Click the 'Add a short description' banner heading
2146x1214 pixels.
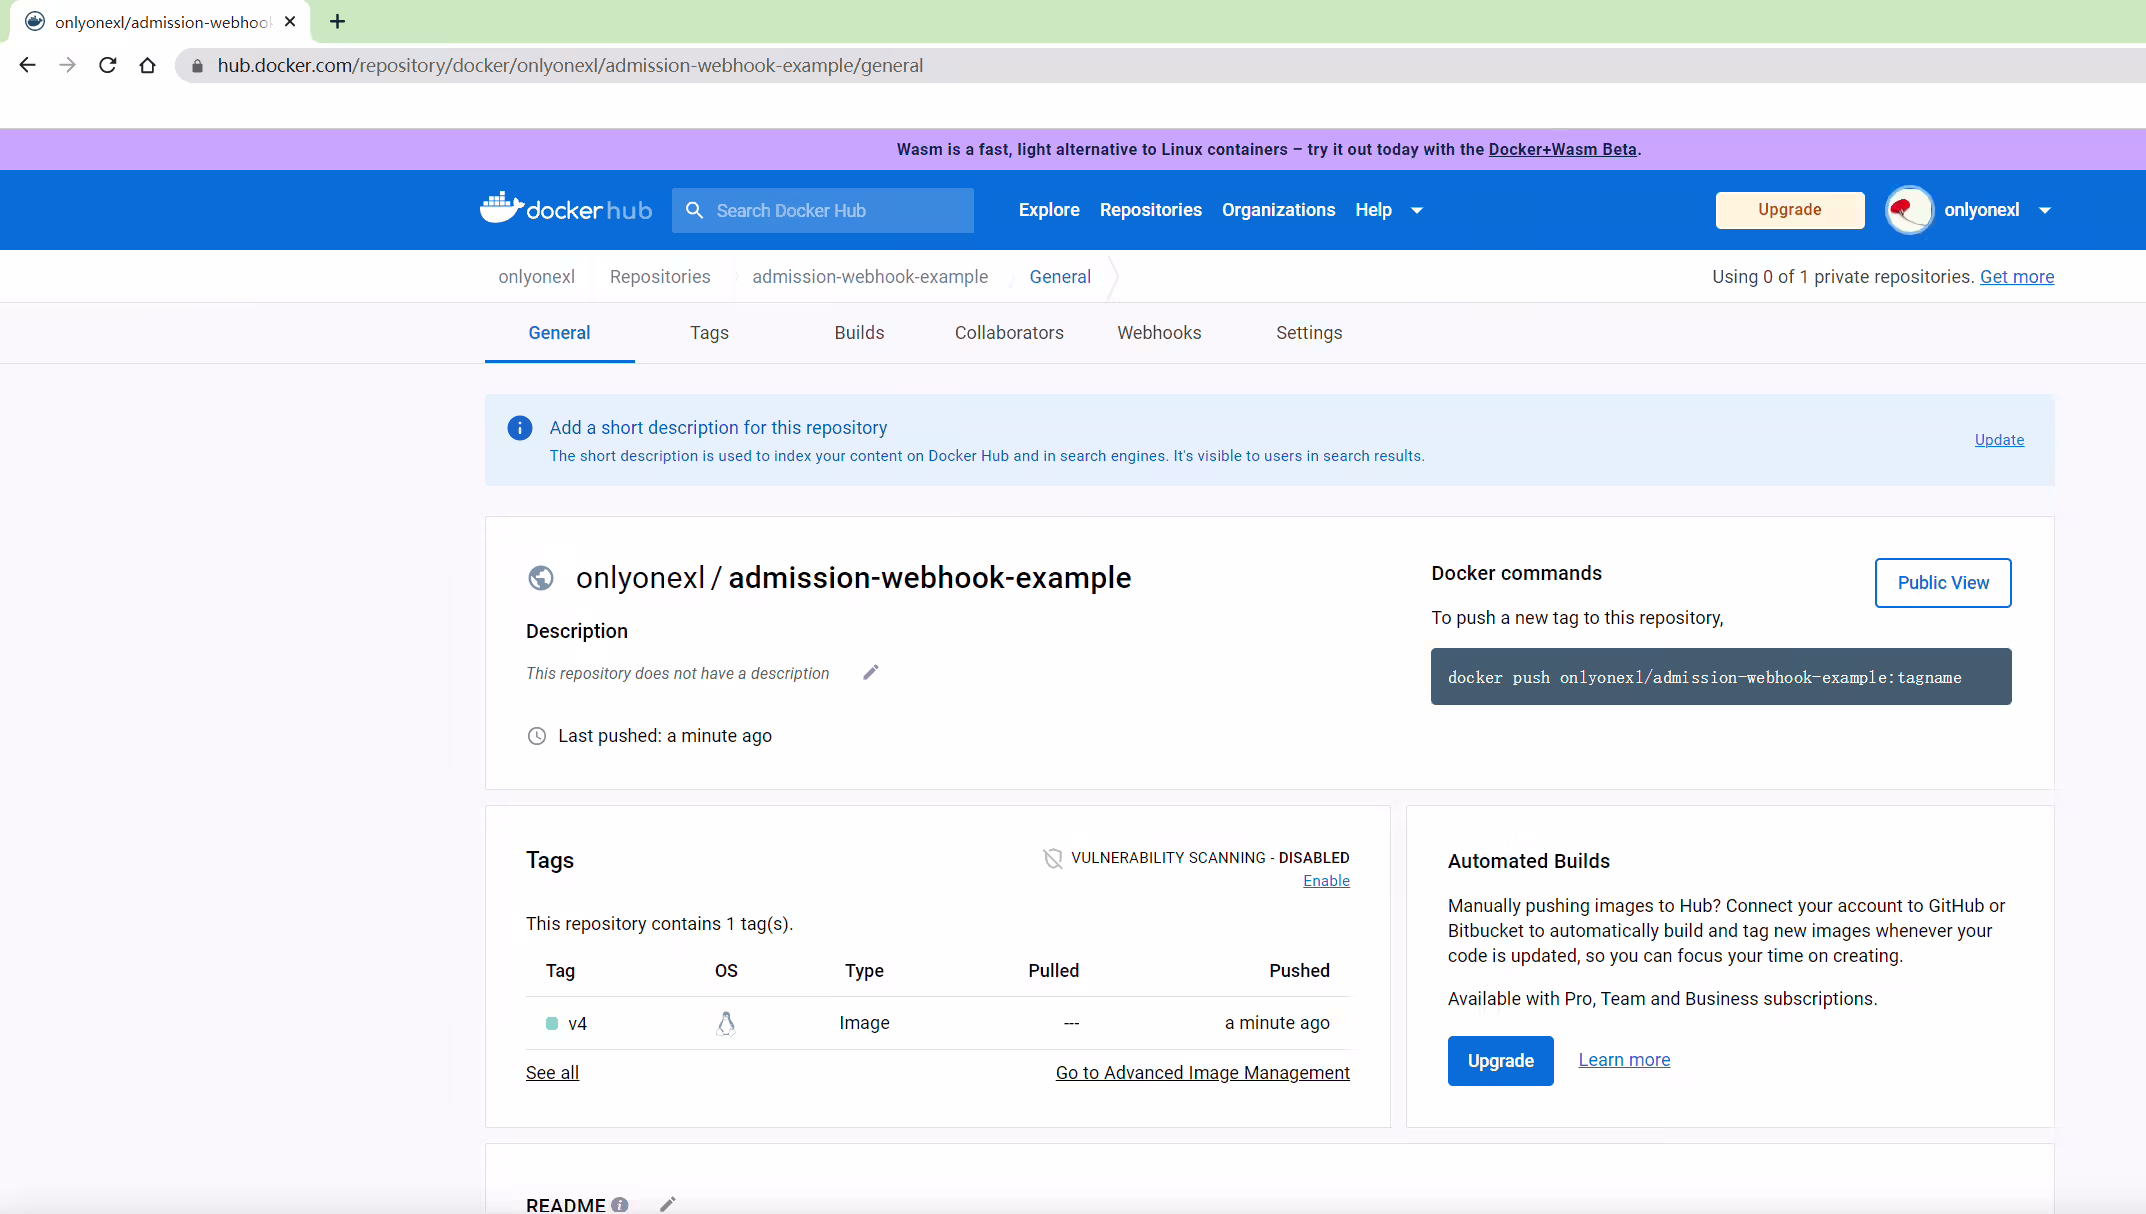(718, 428)
